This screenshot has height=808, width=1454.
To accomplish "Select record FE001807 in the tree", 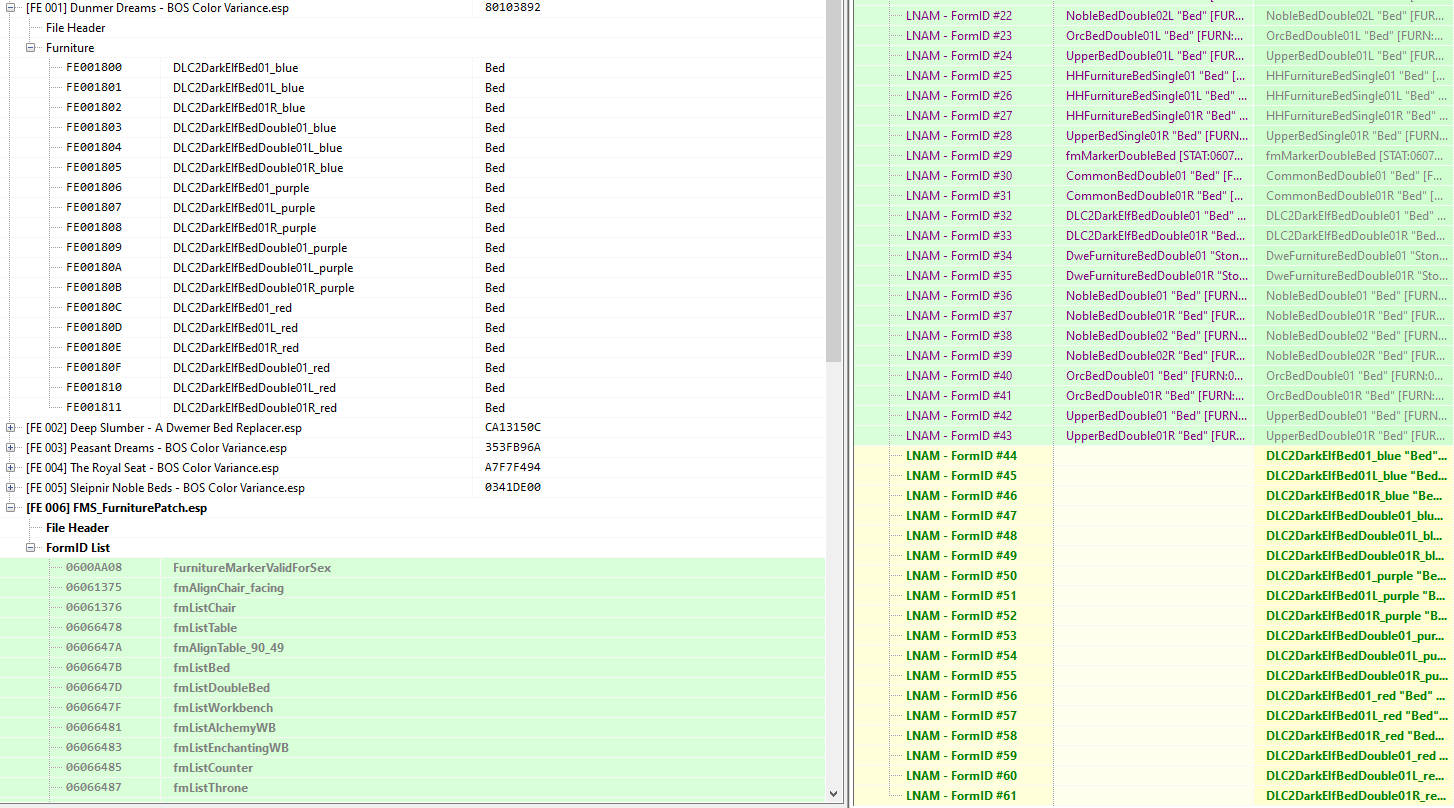I will (x=413, y=208).
